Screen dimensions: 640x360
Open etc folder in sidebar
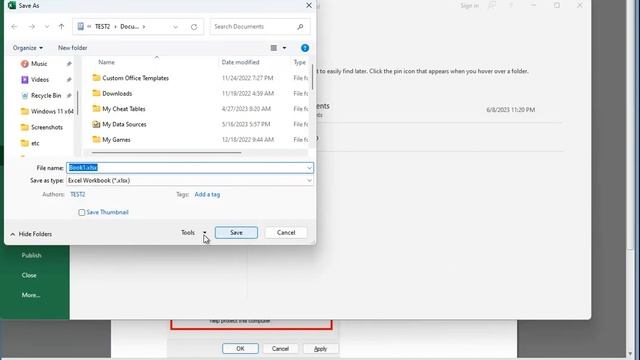tap(35, 143)
